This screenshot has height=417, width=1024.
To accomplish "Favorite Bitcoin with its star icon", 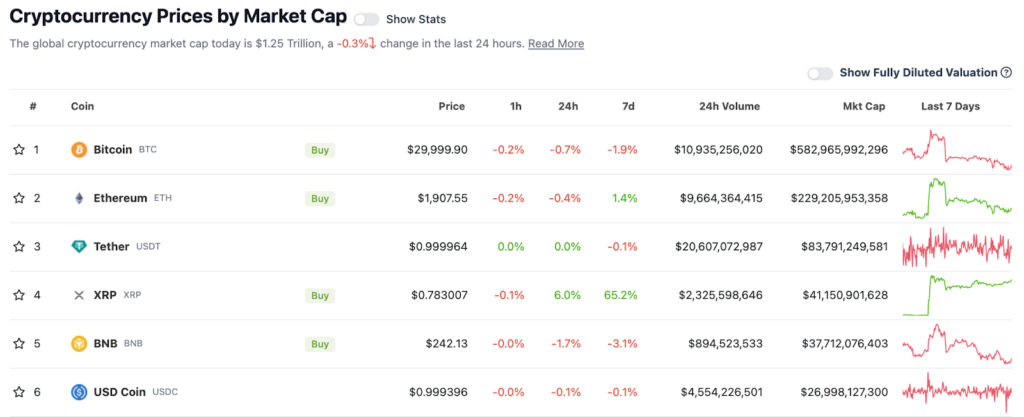I will coord(19,150).
